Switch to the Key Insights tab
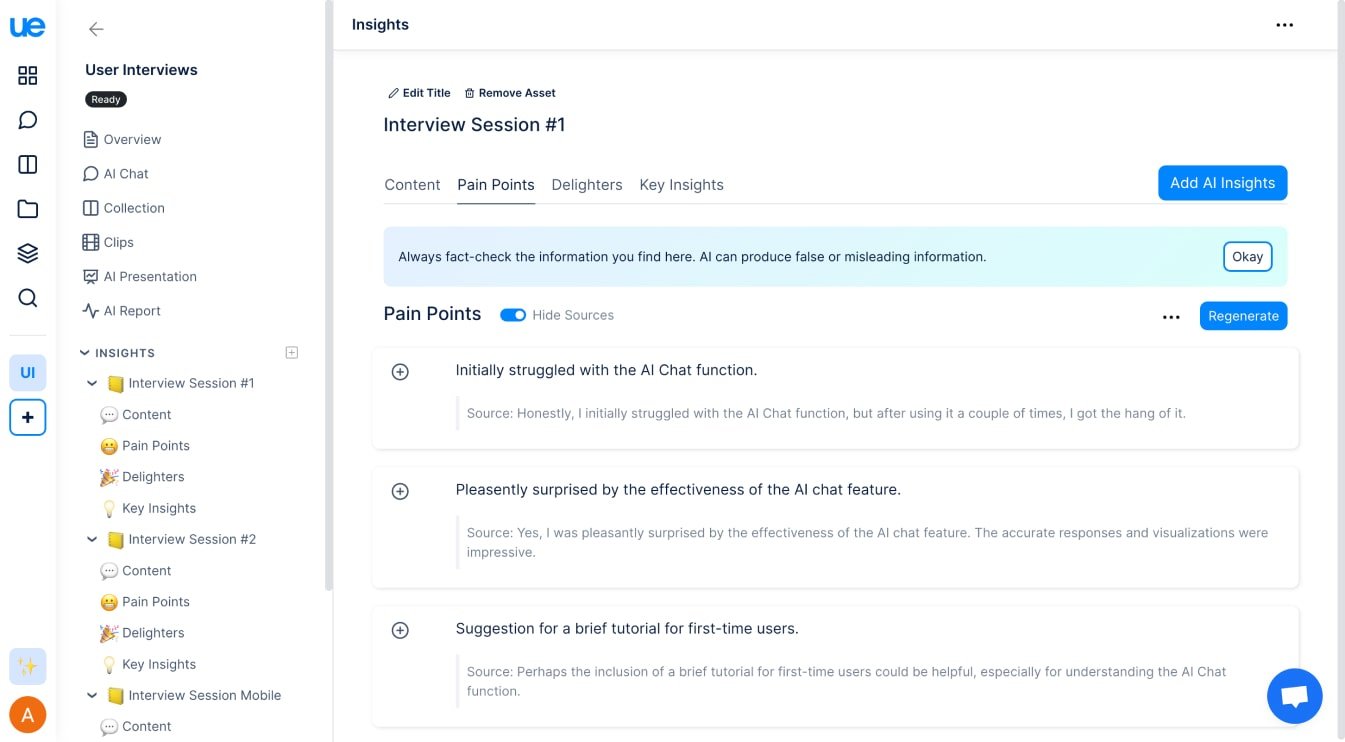 pos(681,185)
